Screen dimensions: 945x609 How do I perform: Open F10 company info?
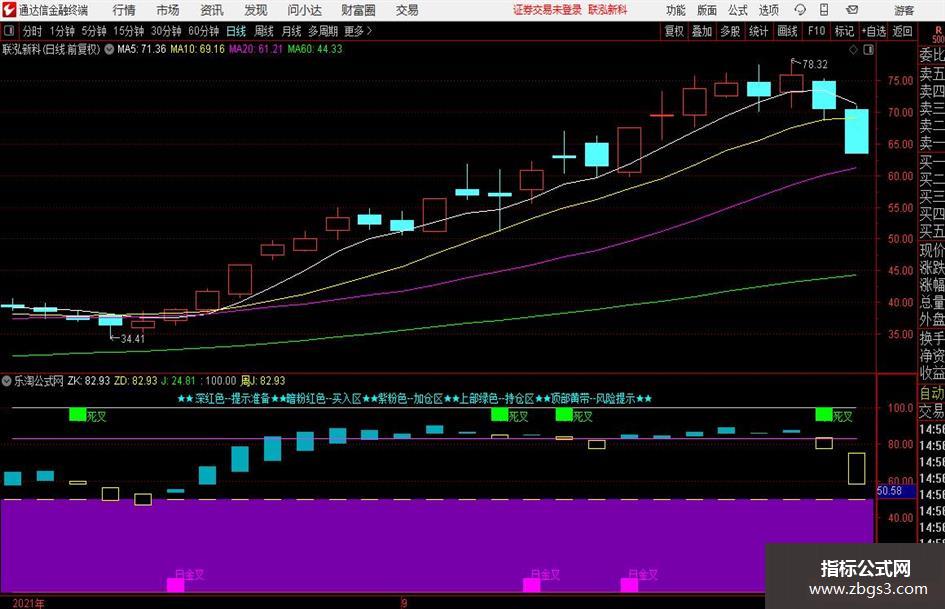pos(817,31)
